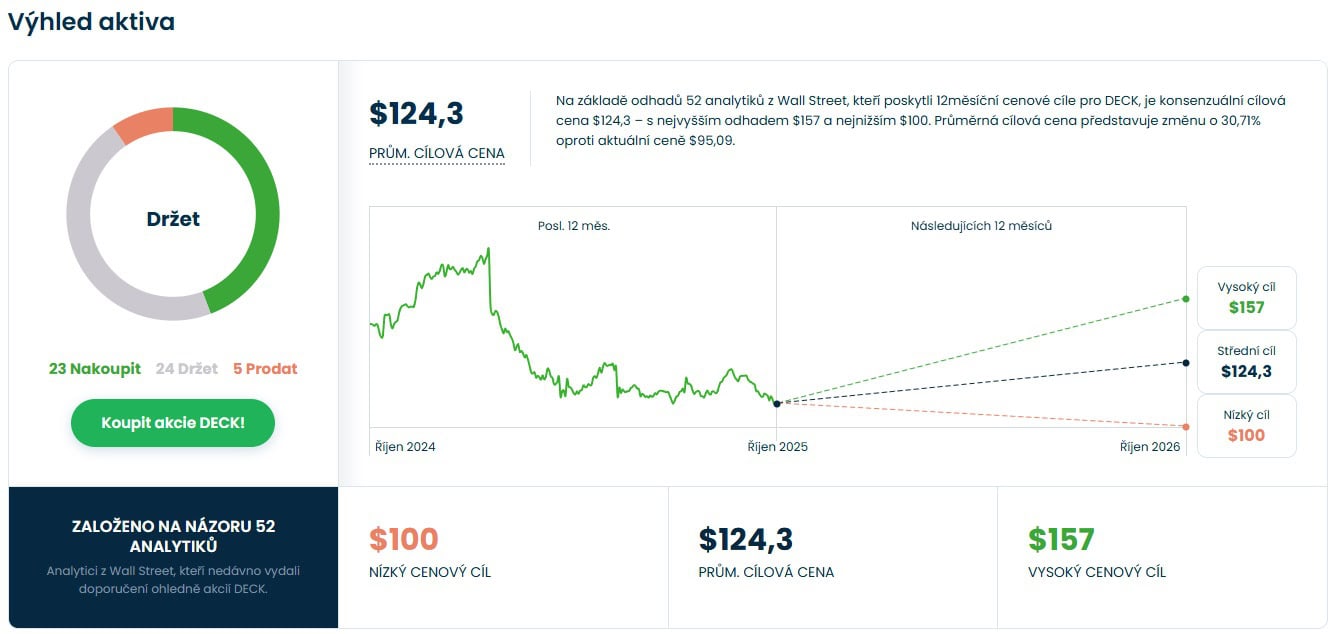This screenshot has height=634, width=1332.
Task: Click the Vysoký cíl $157 box
Action: coord(1246,297)
